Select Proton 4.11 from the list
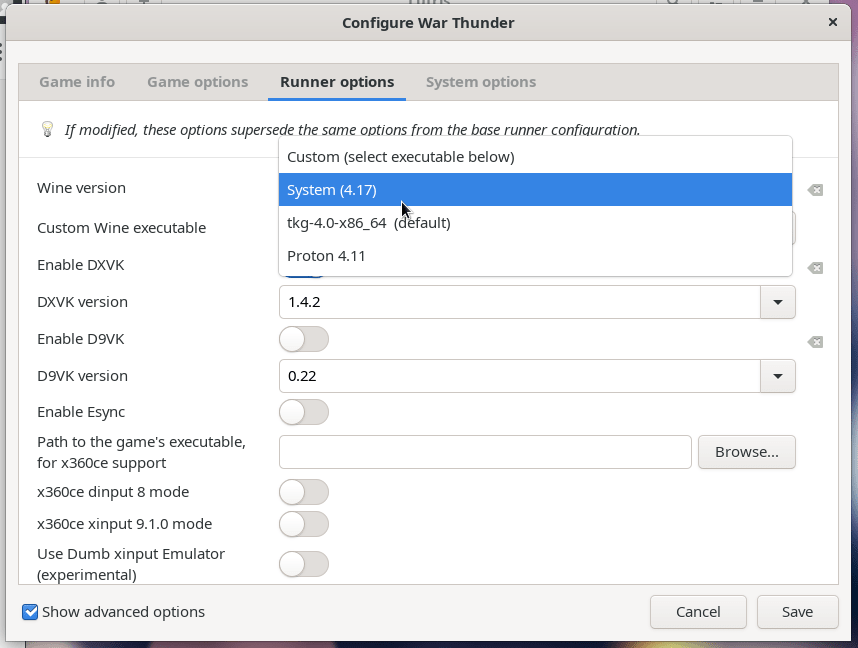 coord(535,256)
